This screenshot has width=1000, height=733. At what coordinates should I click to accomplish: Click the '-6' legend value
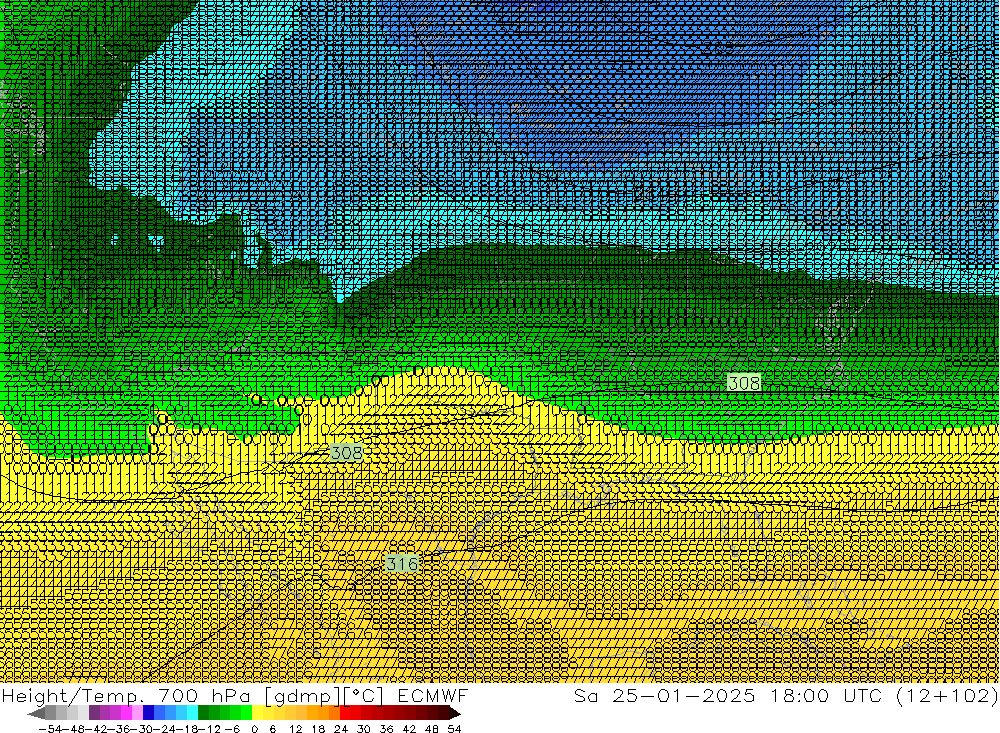(x=232, y=729)
